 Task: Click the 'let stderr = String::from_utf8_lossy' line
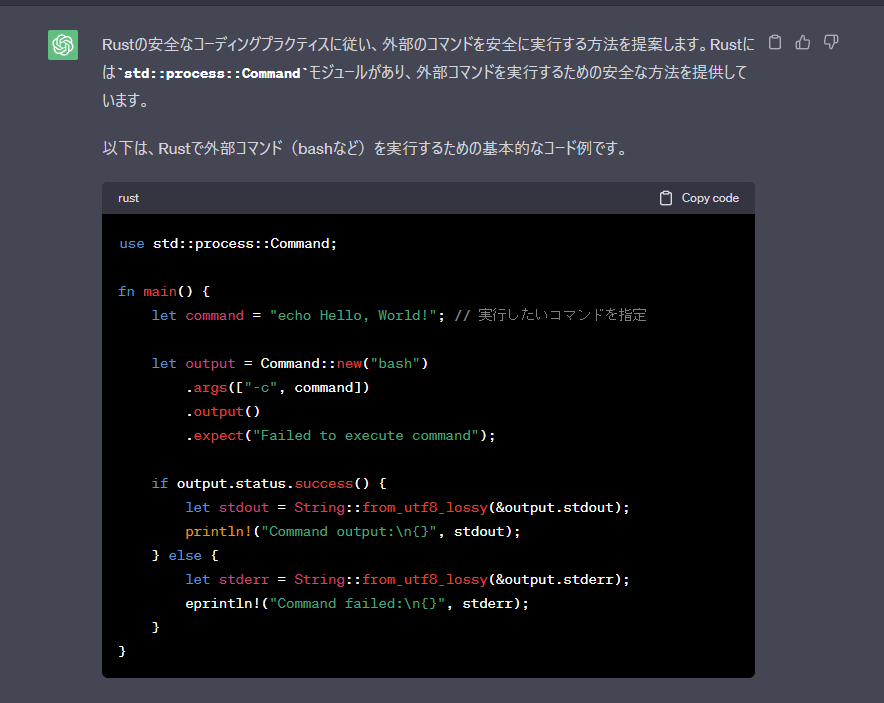point(407,580)
